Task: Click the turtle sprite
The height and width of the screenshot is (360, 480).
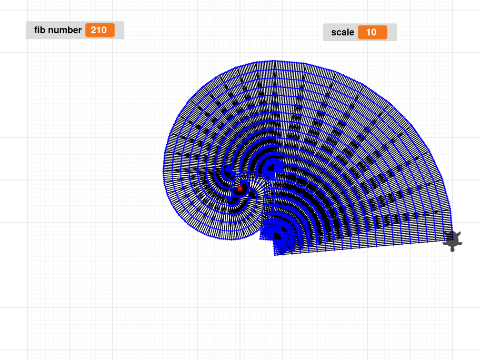Action: tap(453, 241)
